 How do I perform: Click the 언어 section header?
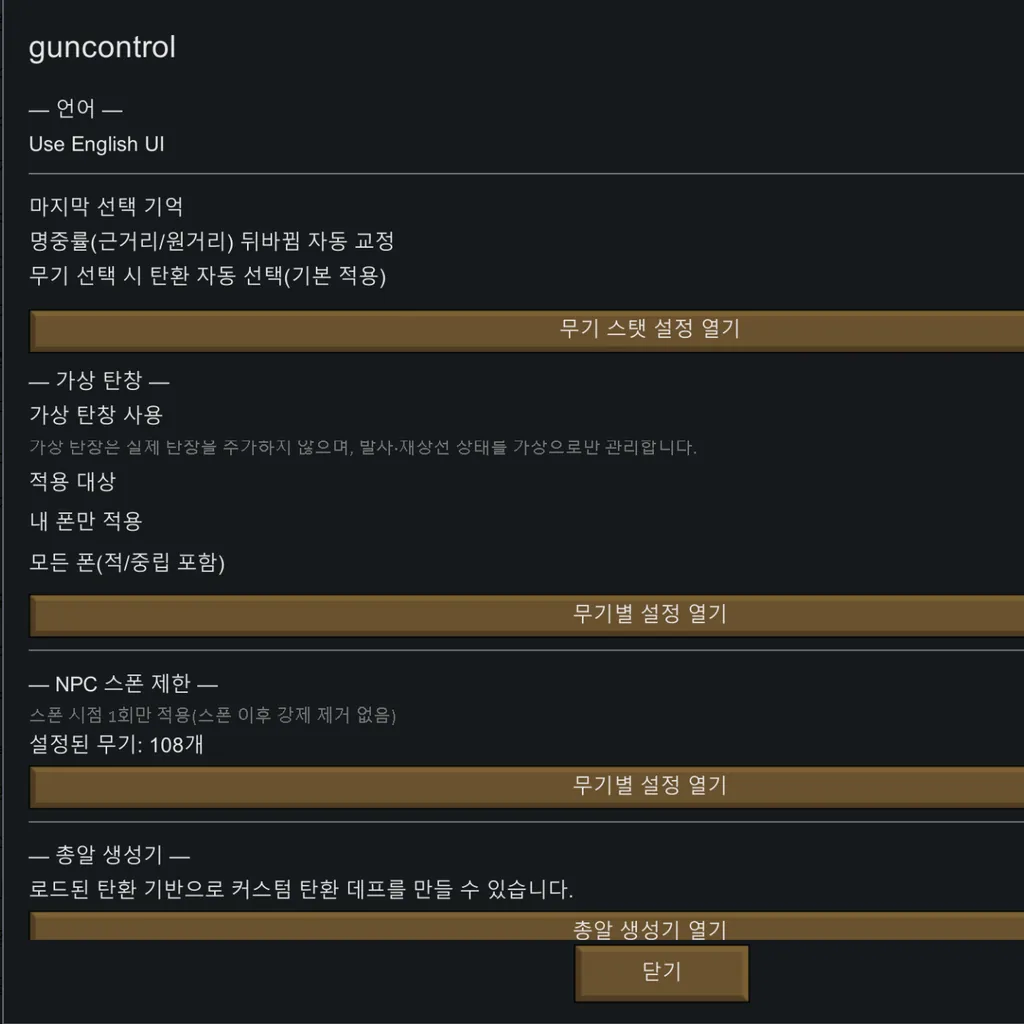click(76, 109)
